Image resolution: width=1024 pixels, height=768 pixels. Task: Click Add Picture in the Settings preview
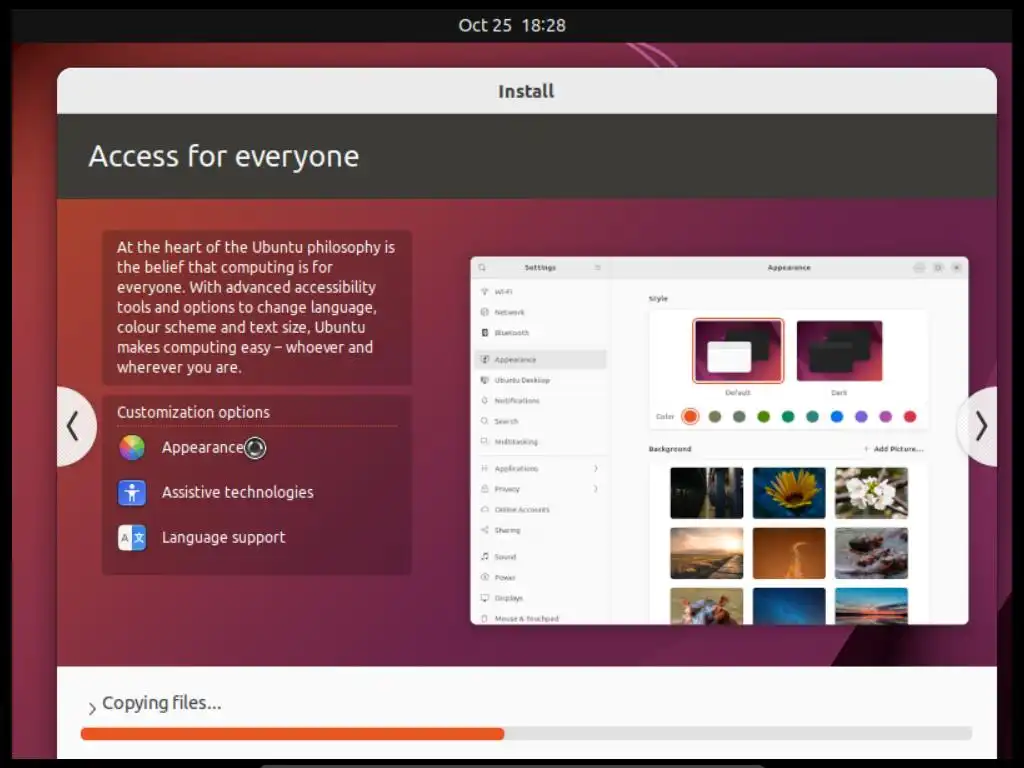click(893, 449)
